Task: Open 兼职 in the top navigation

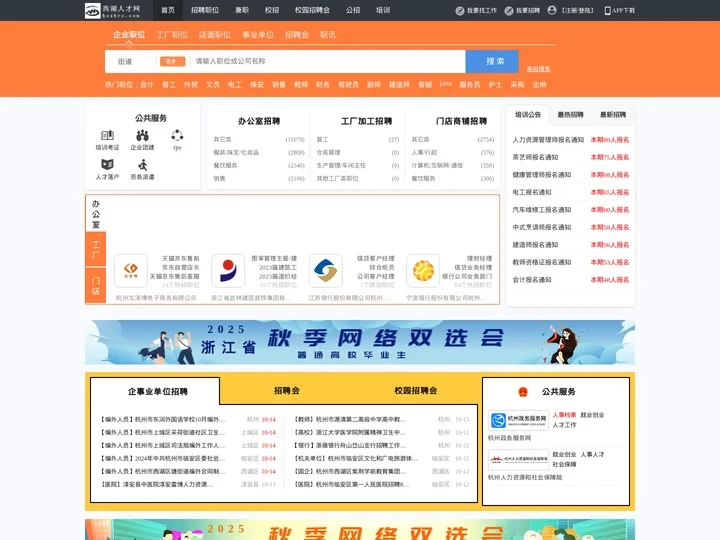Action: (242, 10)
